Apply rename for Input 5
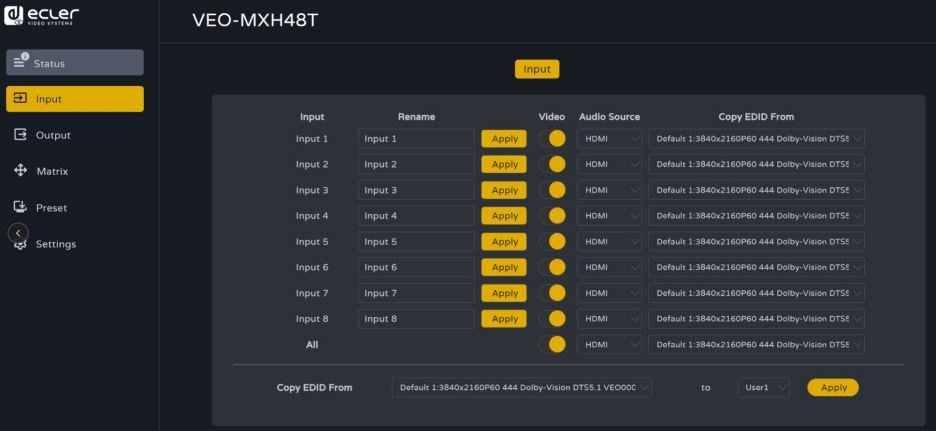The height and width of the screenshot is (431, 936). point(504,242)
